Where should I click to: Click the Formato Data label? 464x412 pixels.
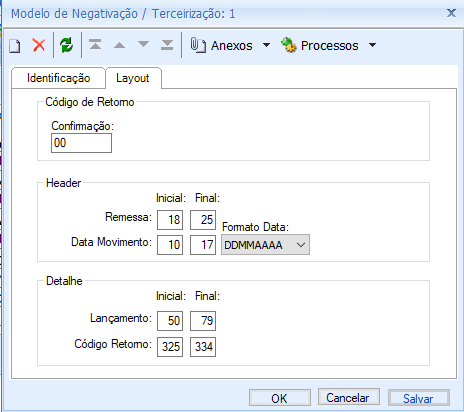(x=255, y=227)
